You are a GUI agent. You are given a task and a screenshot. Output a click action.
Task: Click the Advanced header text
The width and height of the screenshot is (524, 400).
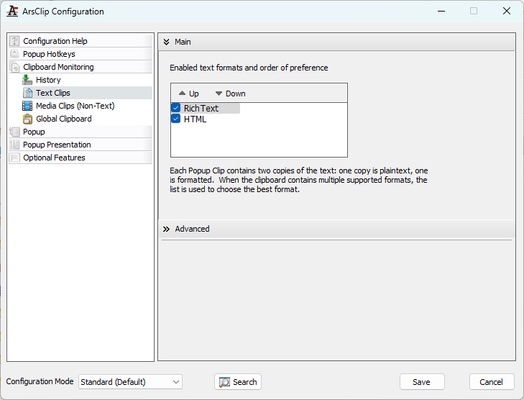[x=192, y=229]
